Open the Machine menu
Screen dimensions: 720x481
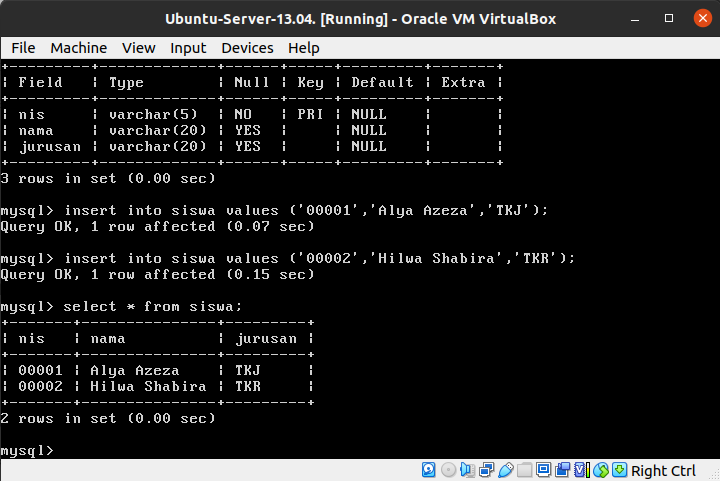(x=79, y=48)
